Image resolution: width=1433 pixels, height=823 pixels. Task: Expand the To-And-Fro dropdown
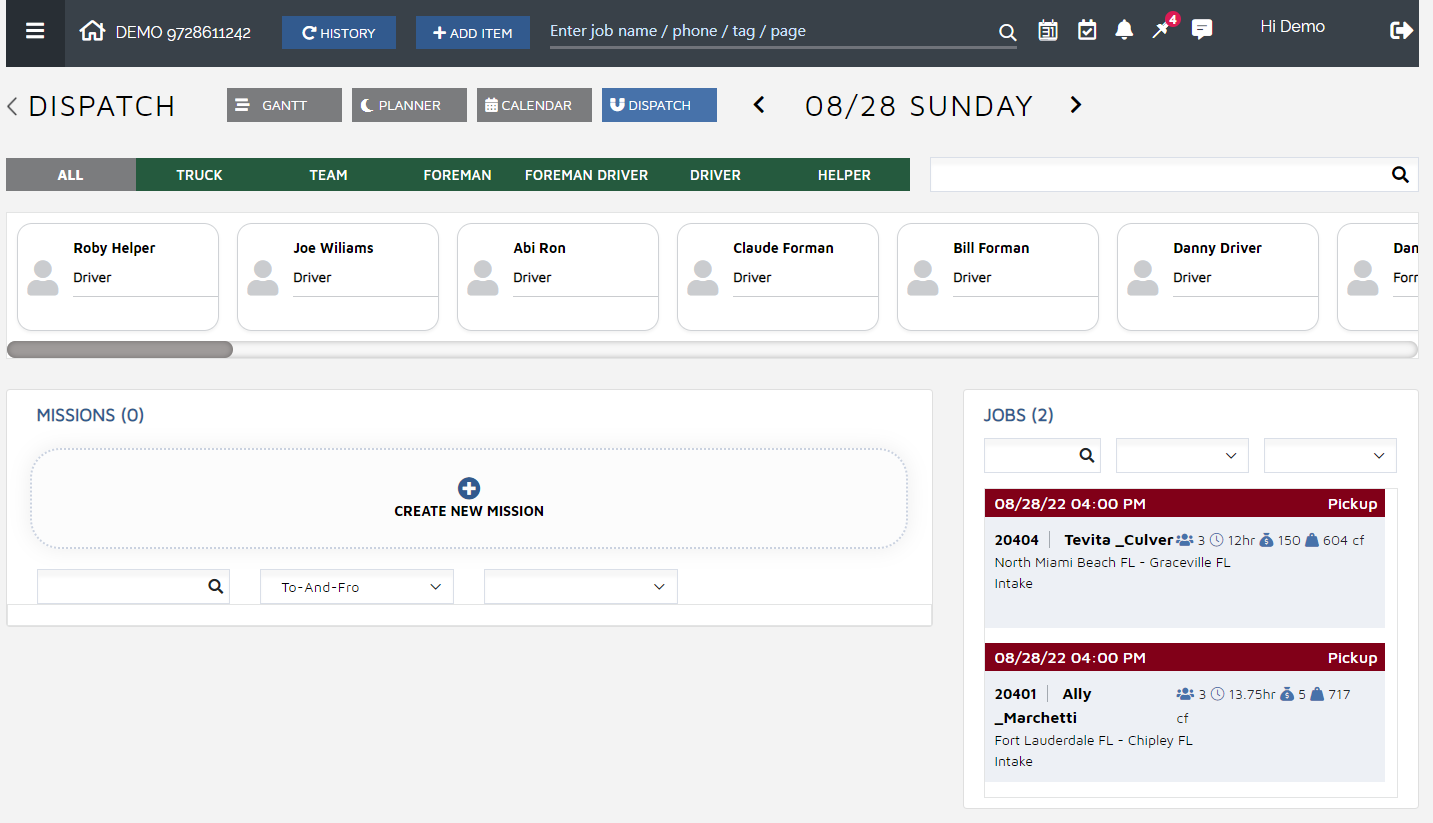coord(357,587)
